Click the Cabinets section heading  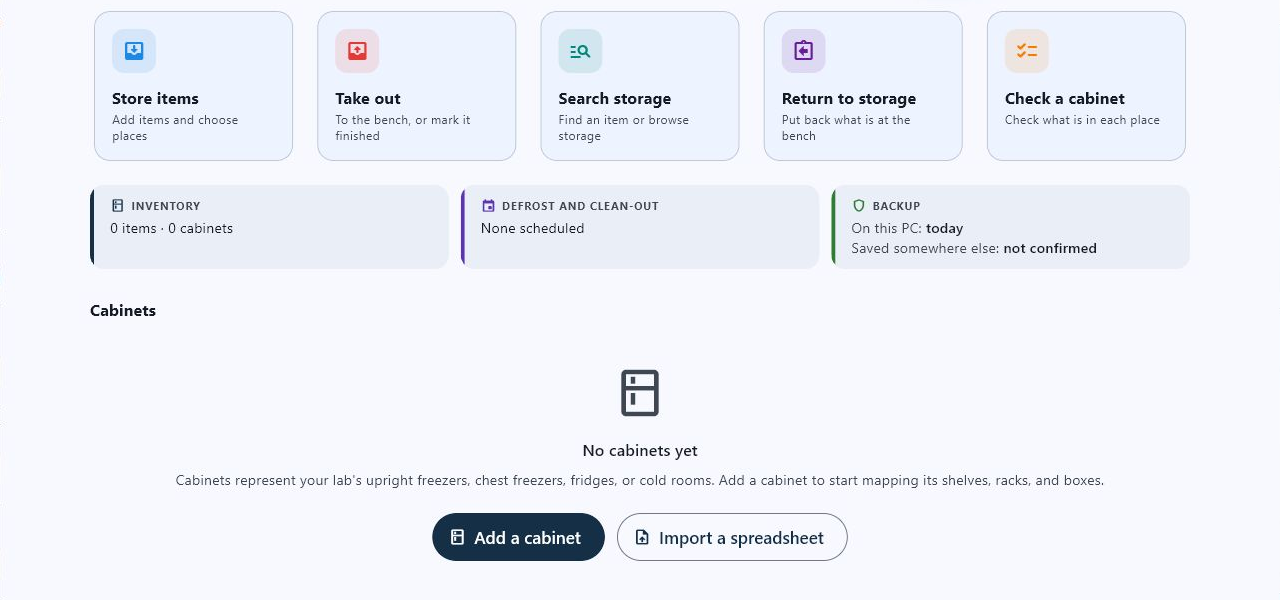pyautogui.click(x=123, y=310)
